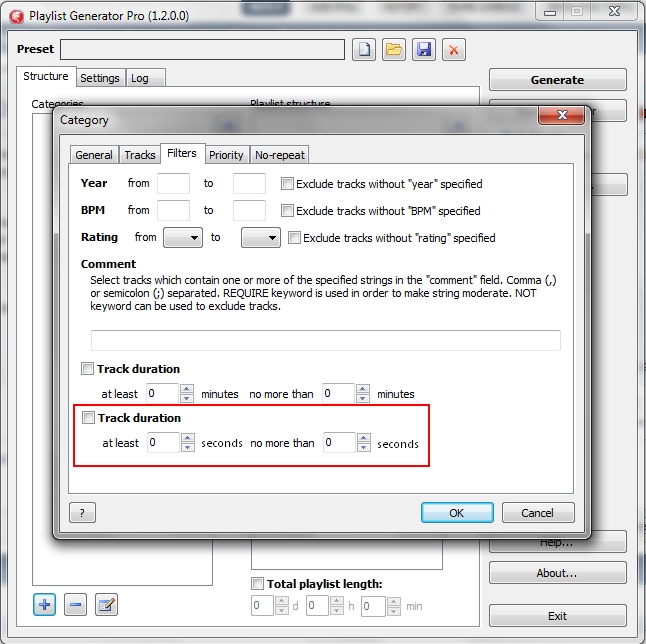Increase at least minutes spinner

pos(187,389)
